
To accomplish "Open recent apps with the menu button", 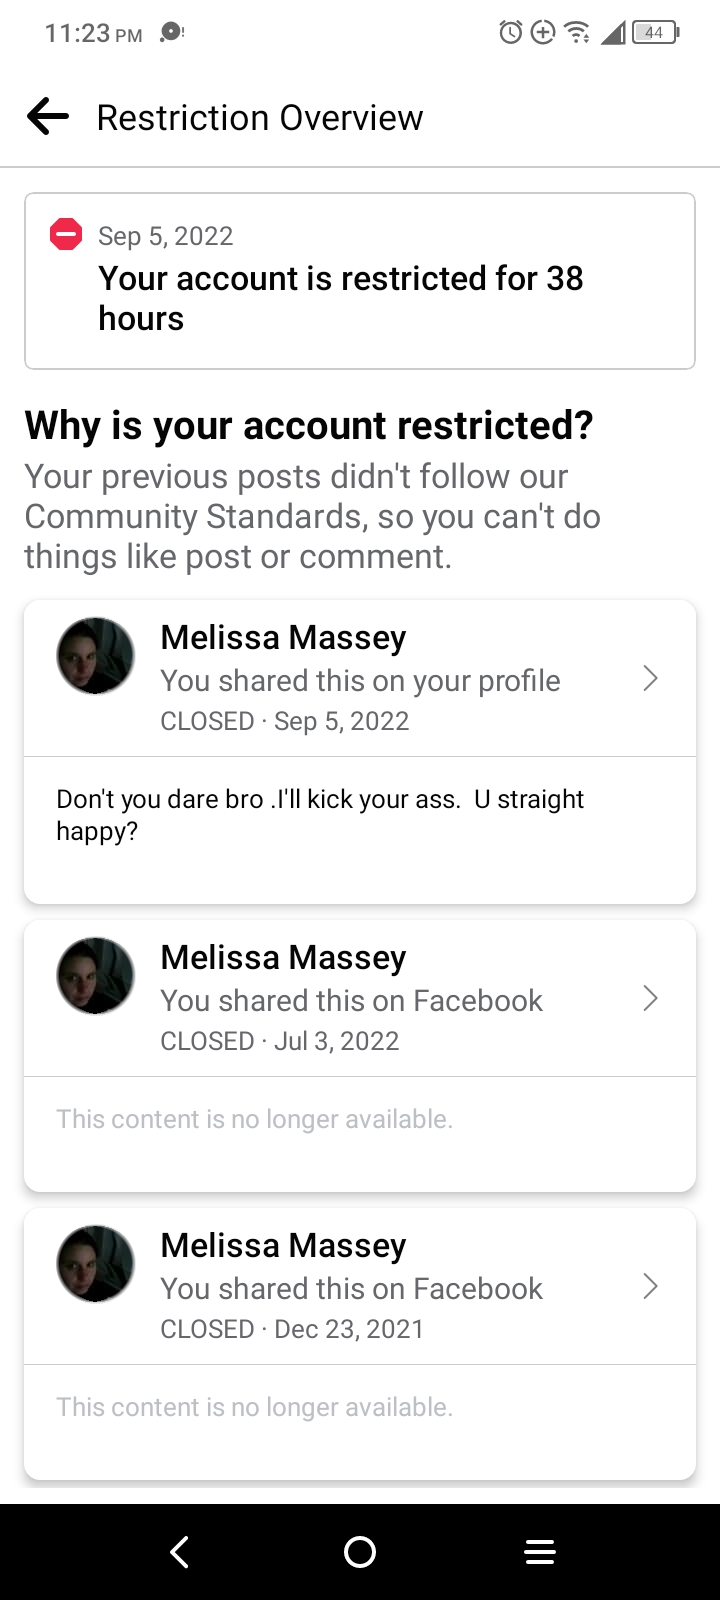I will (x=540, y=1552).
